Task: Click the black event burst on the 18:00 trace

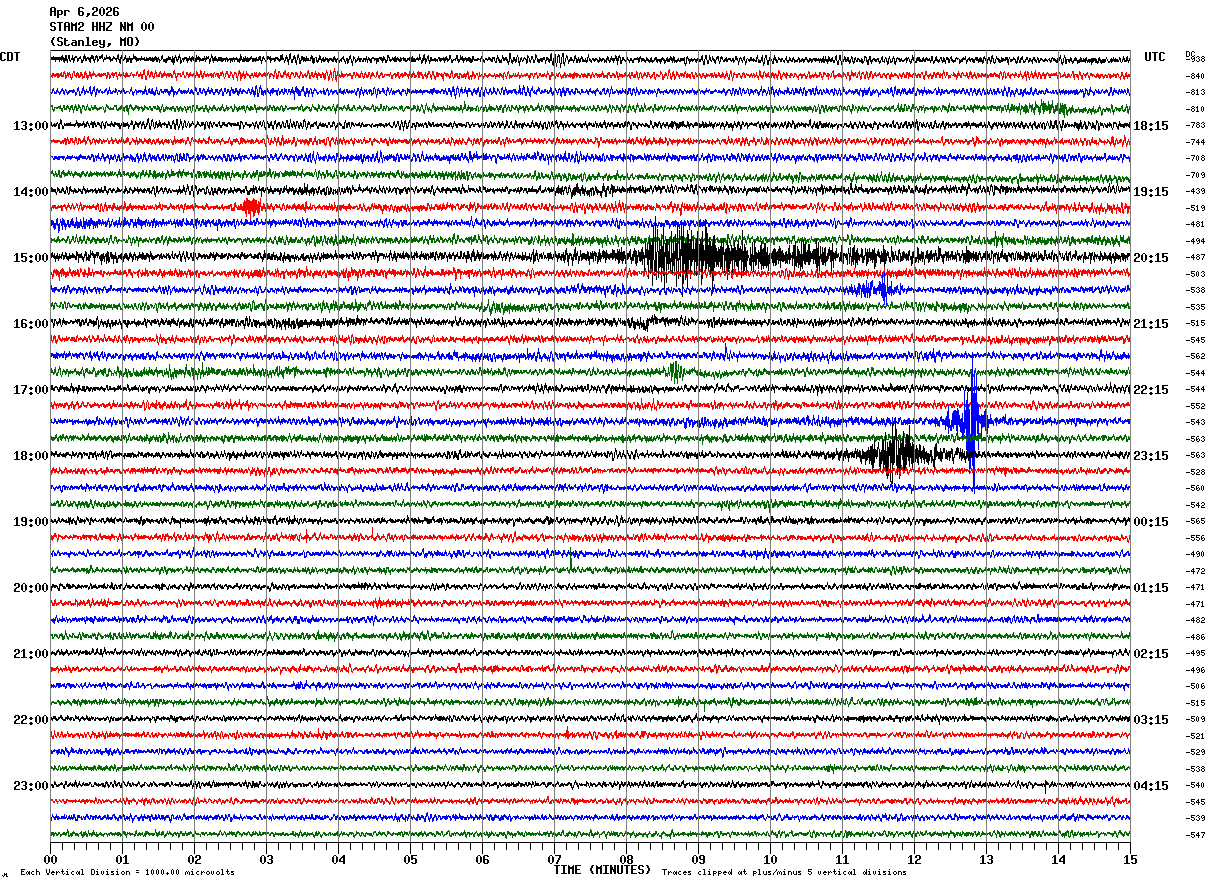Action: click(x=898, y=455)
